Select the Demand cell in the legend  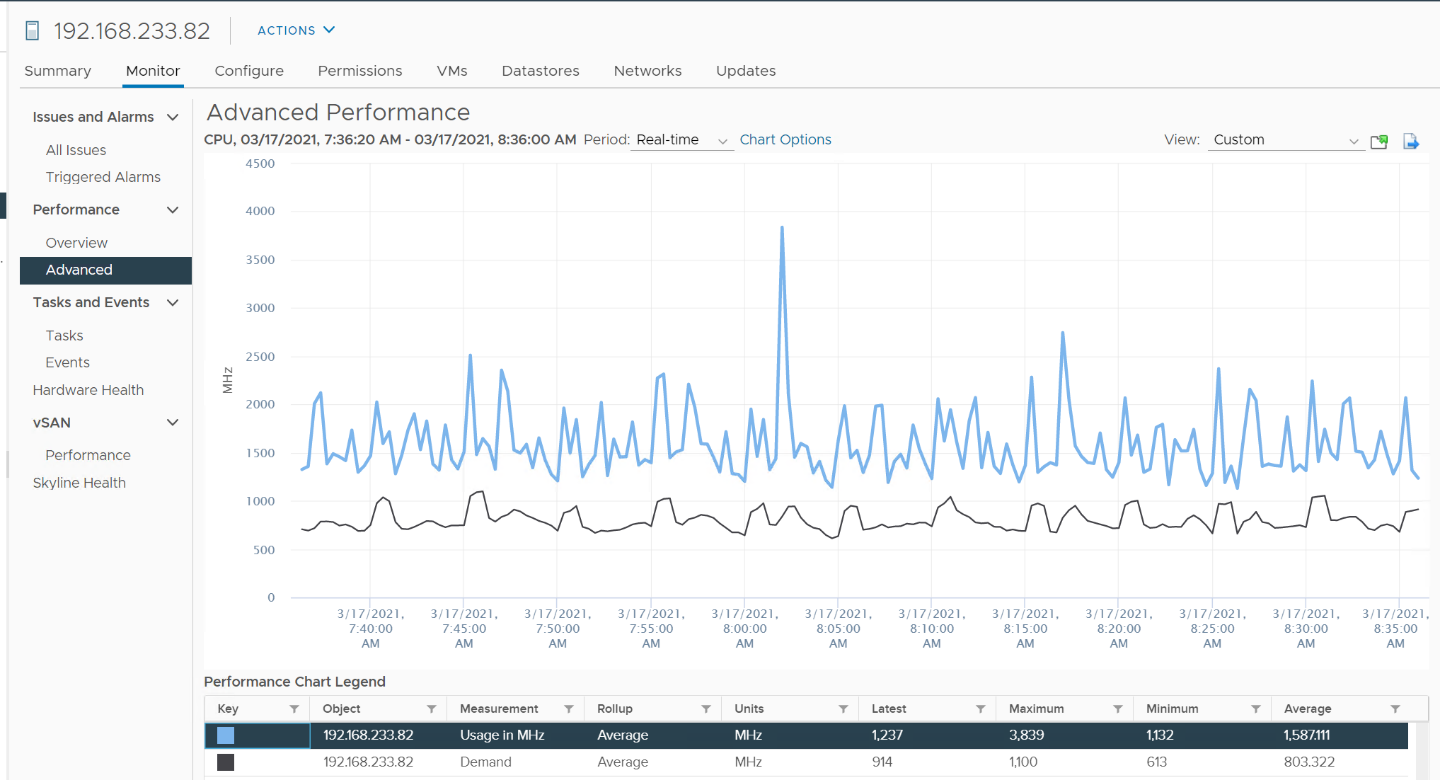tap(486, 762)
